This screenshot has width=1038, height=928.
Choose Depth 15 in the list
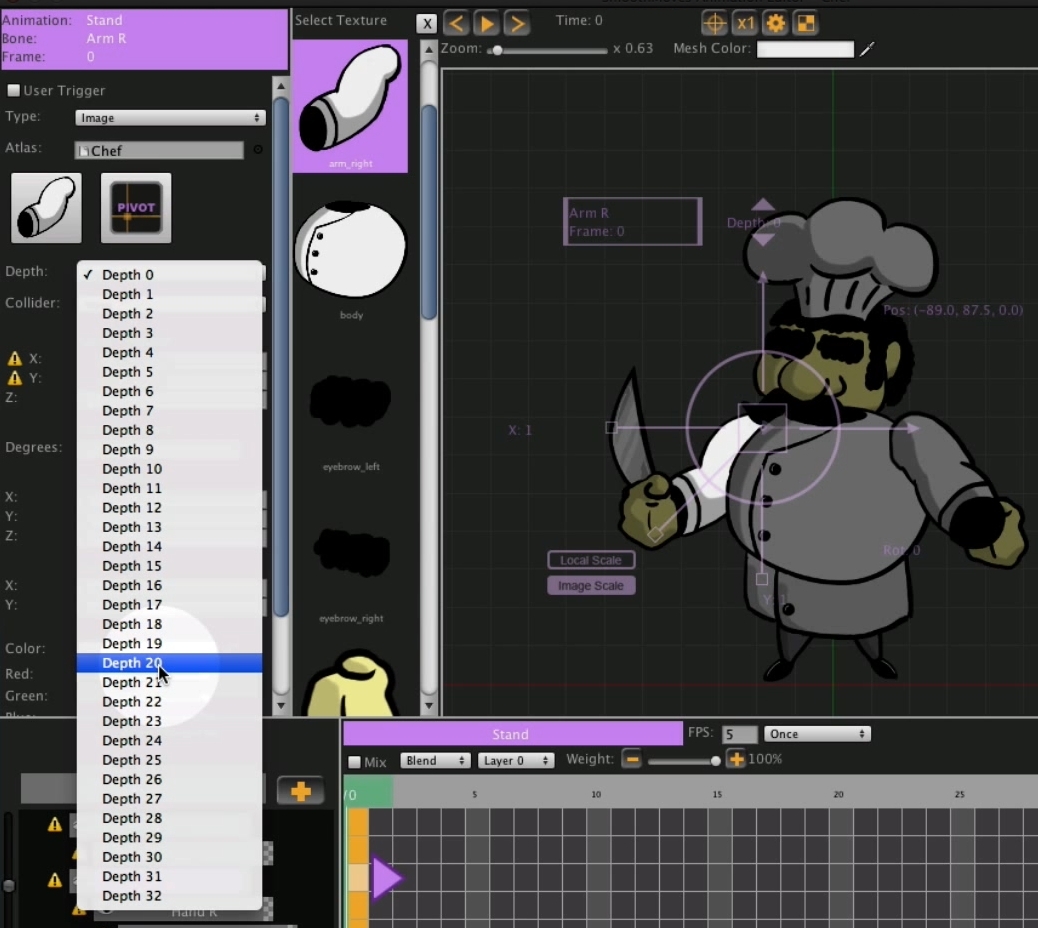coord(169,566)
